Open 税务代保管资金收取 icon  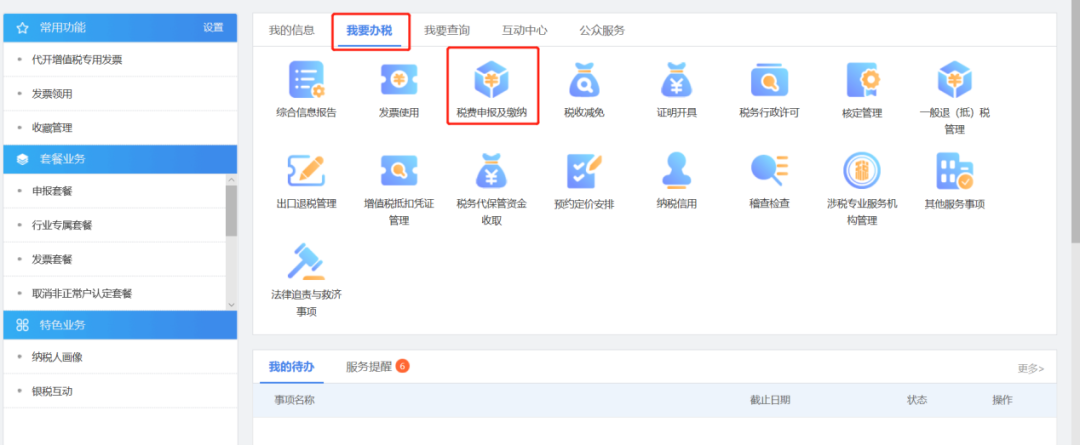492,172
